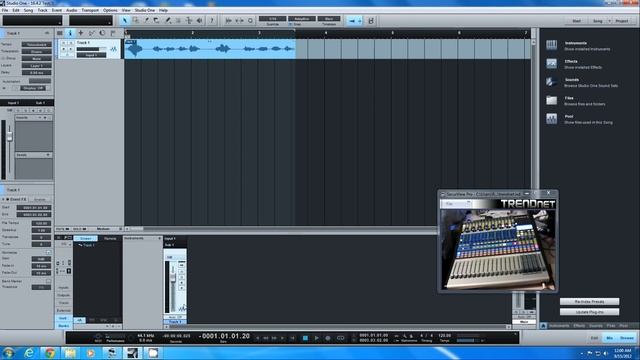Open the Song dropdown arrow top-right
Image resolution: width=640 pixels, height=360 pixels.
(x=610, y=21)
